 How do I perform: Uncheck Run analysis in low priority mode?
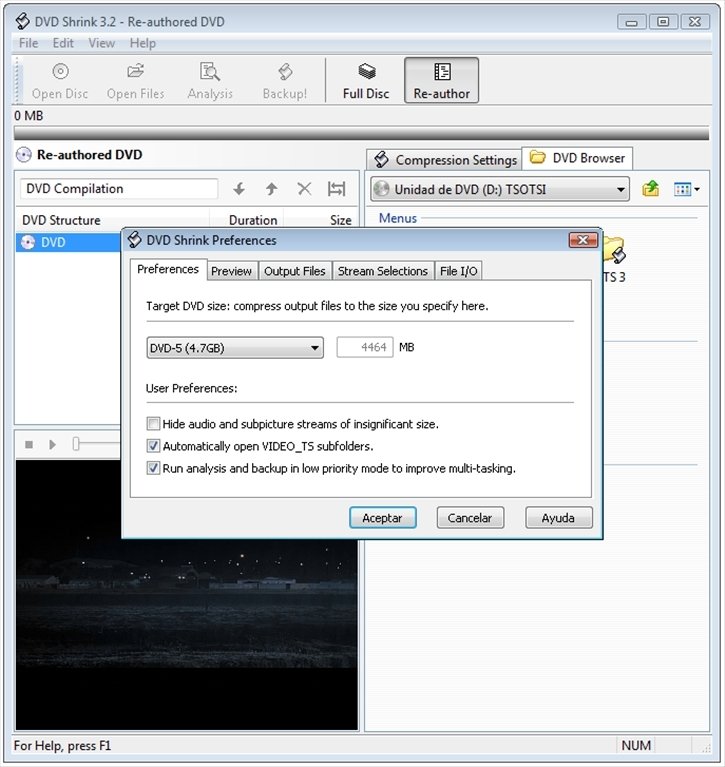(153, 468)
